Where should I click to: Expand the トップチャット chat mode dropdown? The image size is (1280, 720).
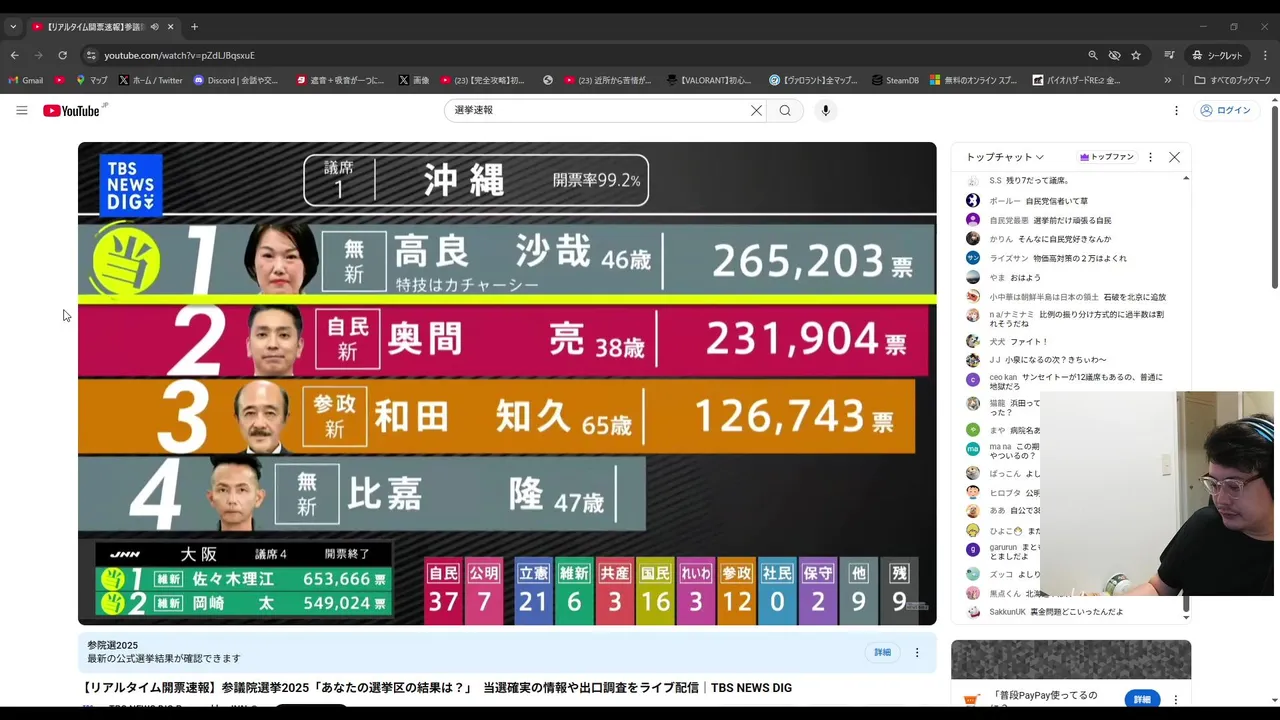click(1005, 157)
